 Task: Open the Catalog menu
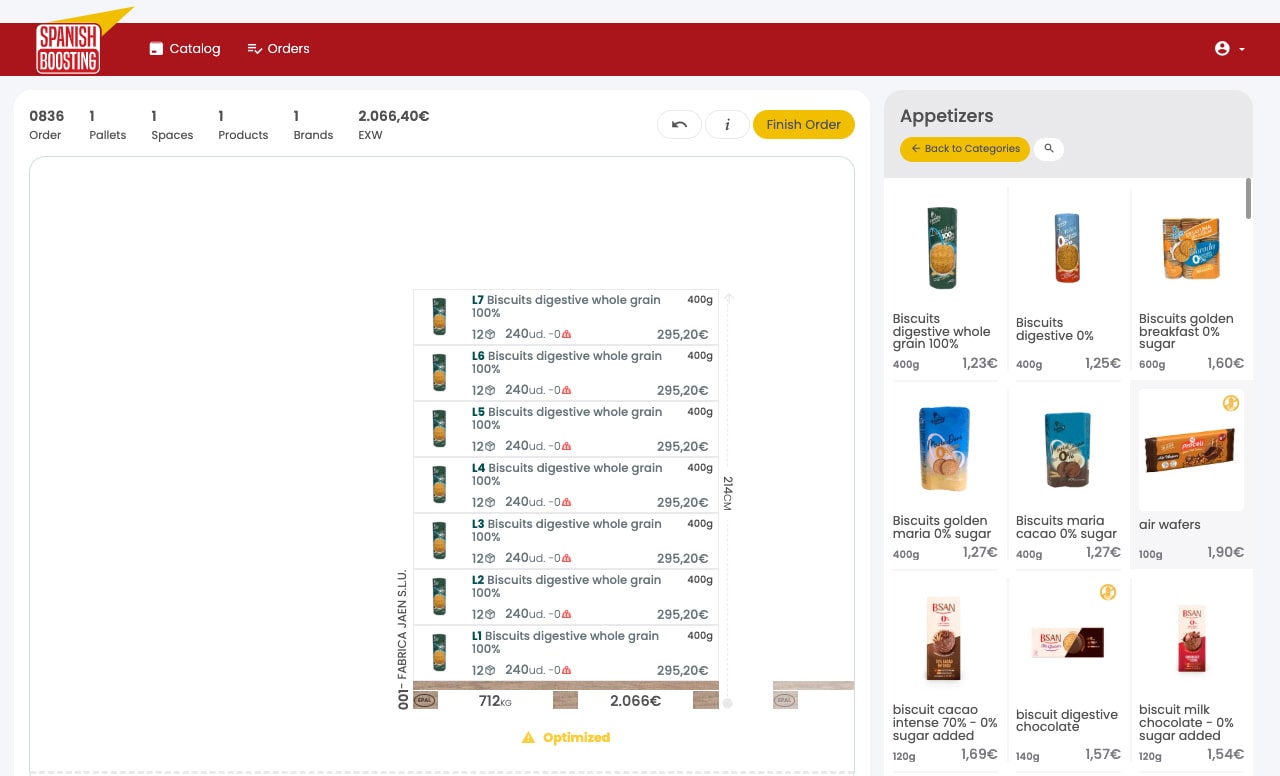(185, 48)
